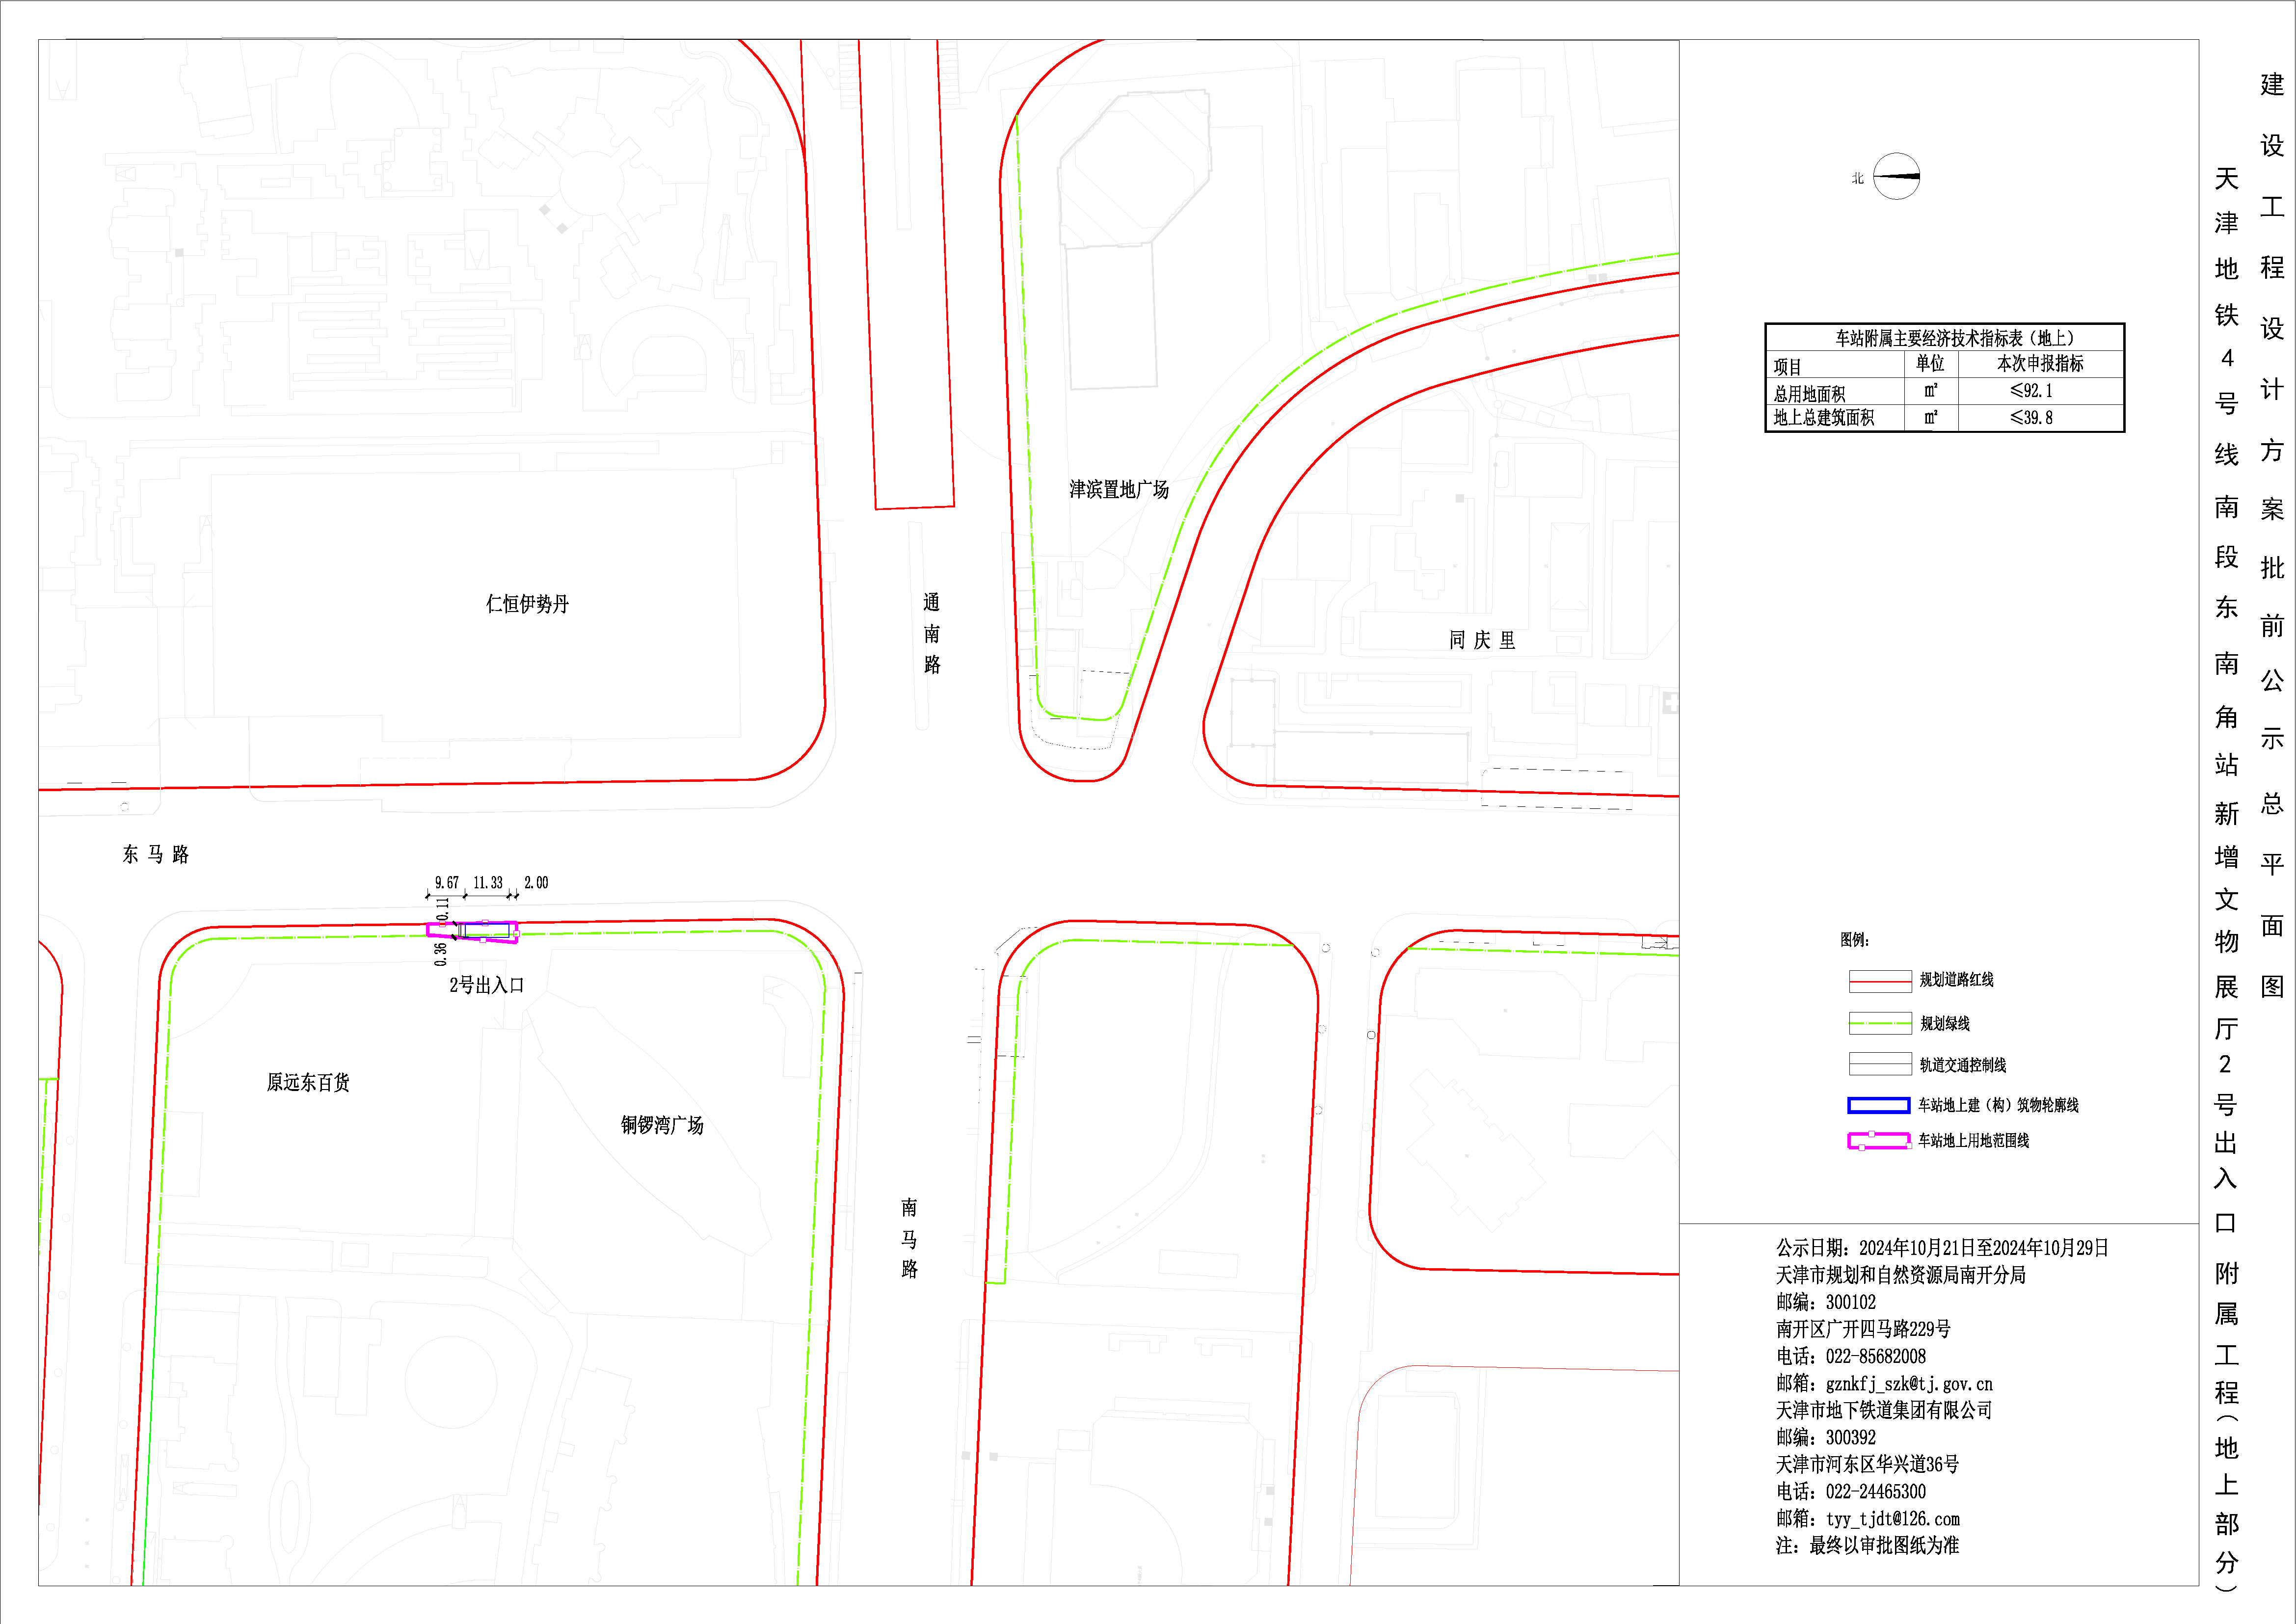This screenshot has width=2296, height=1624.
Task: Click the blue building outline legend symbol
Action: (1878, 1105)
